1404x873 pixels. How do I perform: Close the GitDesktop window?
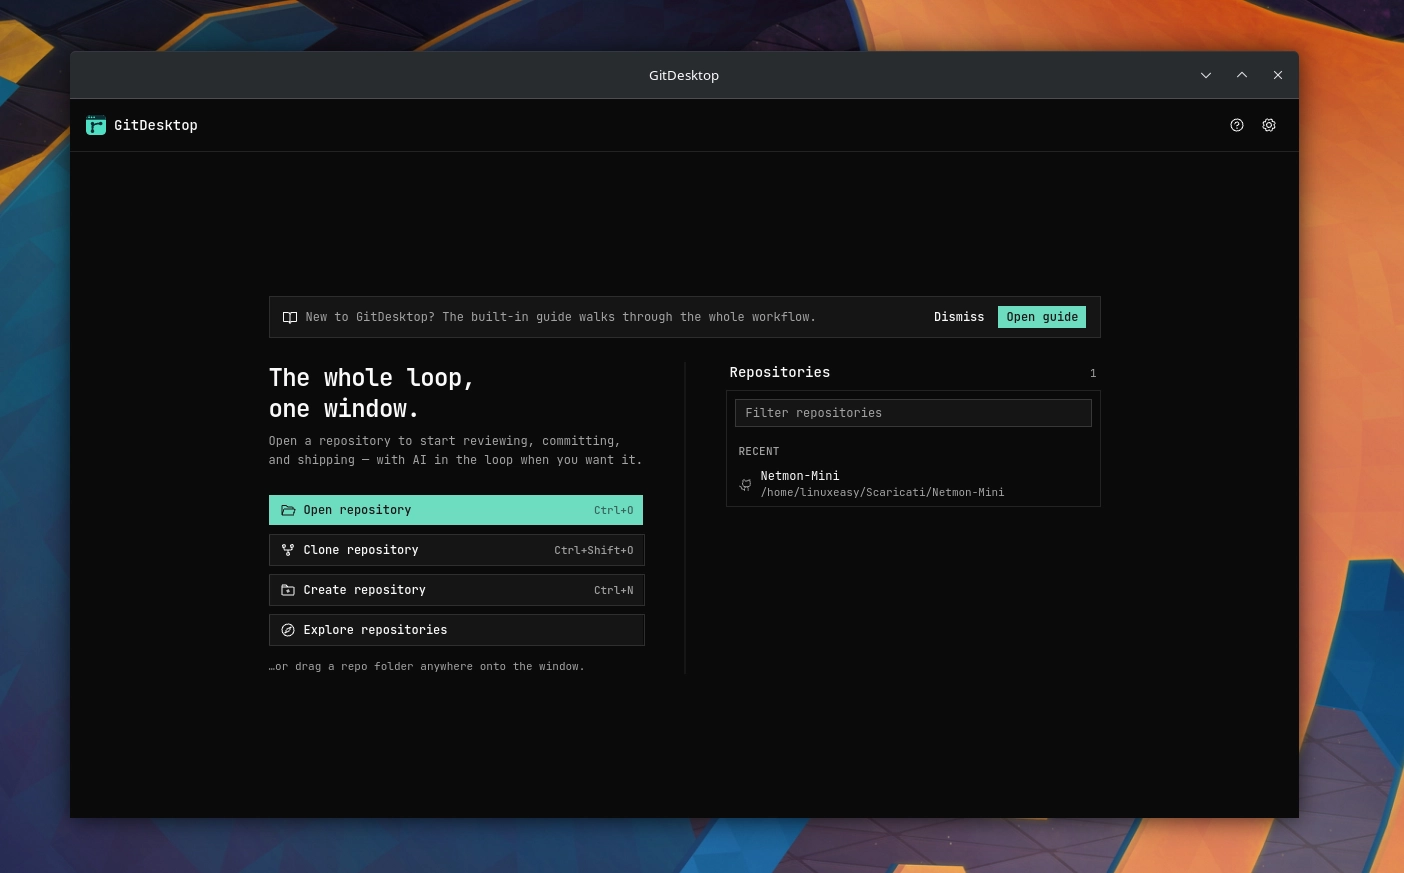[x=1278, y=75]
